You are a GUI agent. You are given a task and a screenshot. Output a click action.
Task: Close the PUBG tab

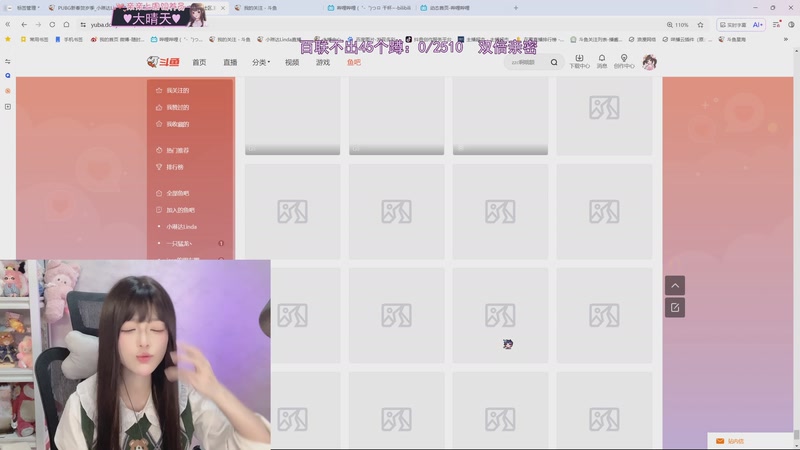pyautogui.click(x=222, y=8)
